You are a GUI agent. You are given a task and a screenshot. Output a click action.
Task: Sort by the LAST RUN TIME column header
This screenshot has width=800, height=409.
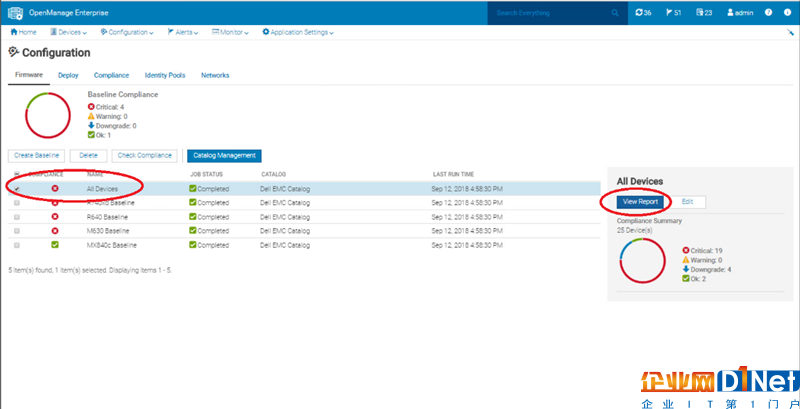pyautogui.click(x=454, y=174)
